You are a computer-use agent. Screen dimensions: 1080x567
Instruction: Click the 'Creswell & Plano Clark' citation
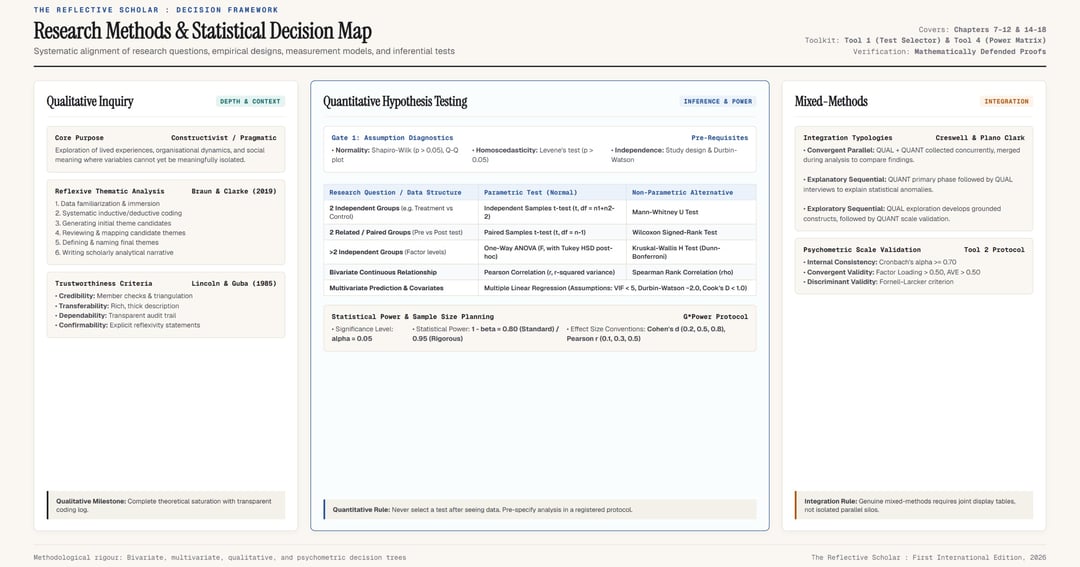tap(980, 138)
